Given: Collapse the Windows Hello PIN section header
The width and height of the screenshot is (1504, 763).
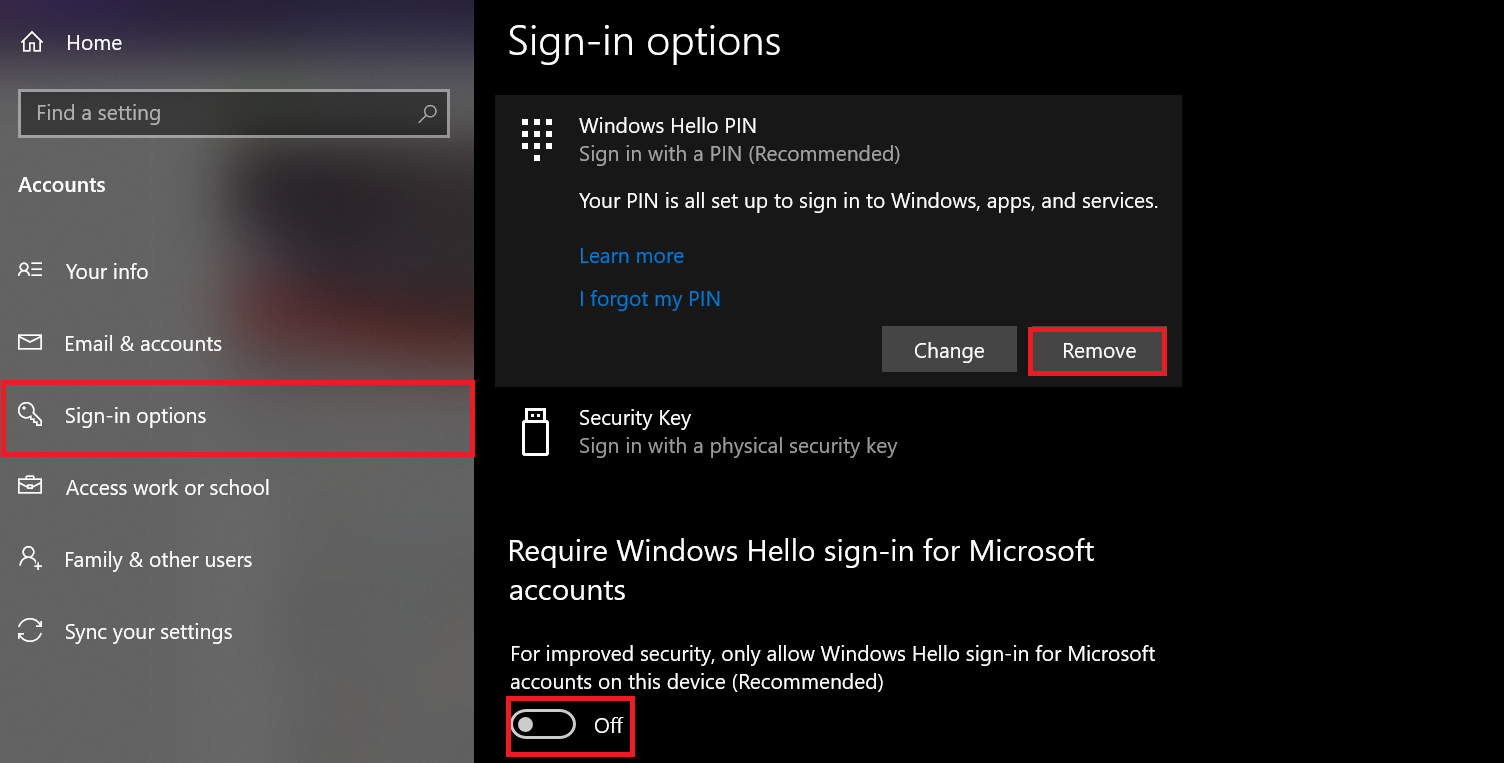Looking at the screenshot, I should (838, 139).
